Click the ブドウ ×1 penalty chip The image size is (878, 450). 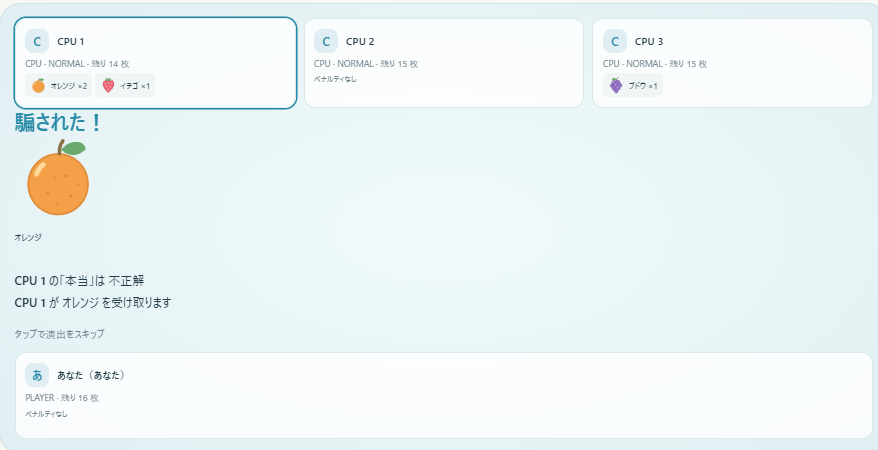click(633, 86)
